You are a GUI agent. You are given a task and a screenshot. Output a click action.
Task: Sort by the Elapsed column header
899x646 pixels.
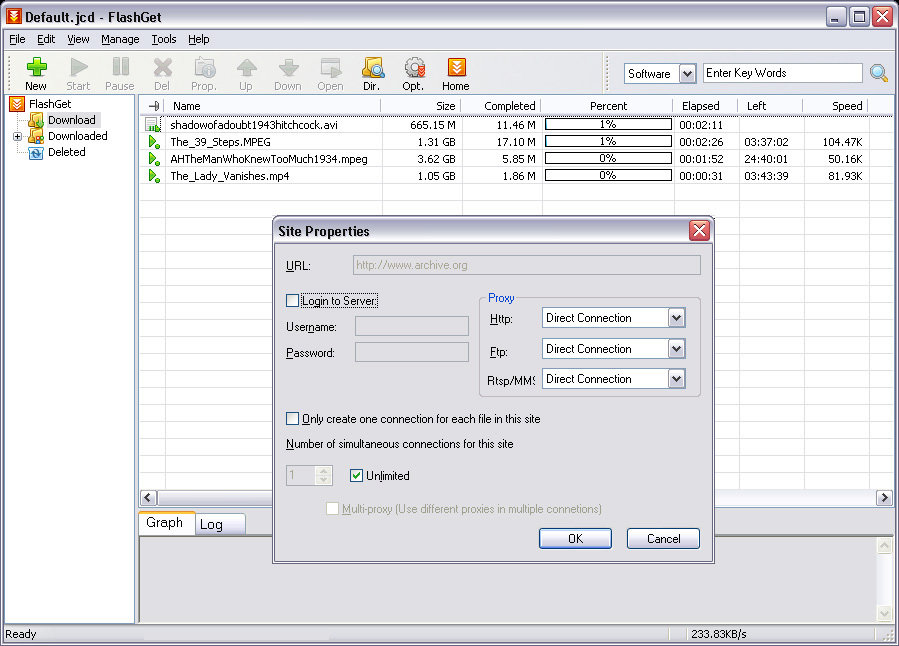tap(706, 106)
